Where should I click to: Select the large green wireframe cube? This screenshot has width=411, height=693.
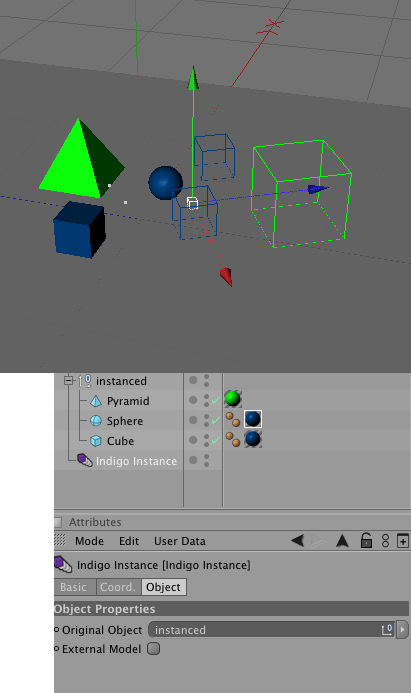click(x=302, y=194)
